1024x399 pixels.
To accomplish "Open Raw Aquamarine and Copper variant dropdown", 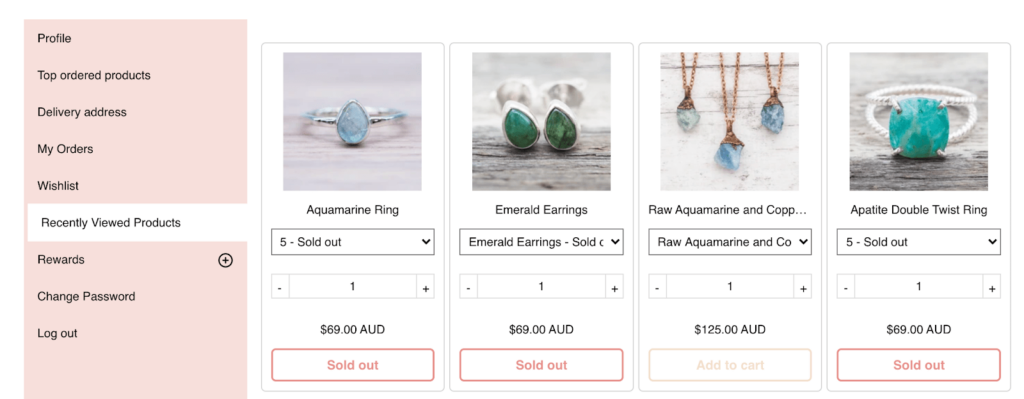I will (730, 242).
